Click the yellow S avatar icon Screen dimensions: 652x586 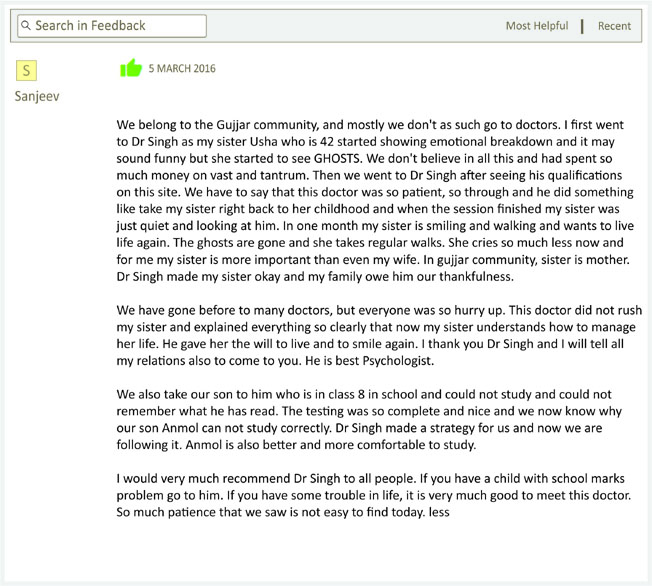[x=26, y=70]
